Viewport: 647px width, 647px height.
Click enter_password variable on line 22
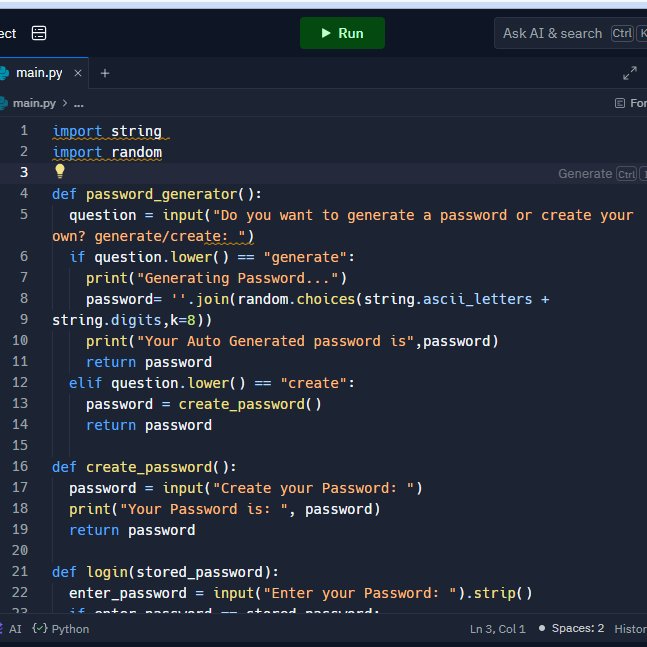tap(128, 593)
